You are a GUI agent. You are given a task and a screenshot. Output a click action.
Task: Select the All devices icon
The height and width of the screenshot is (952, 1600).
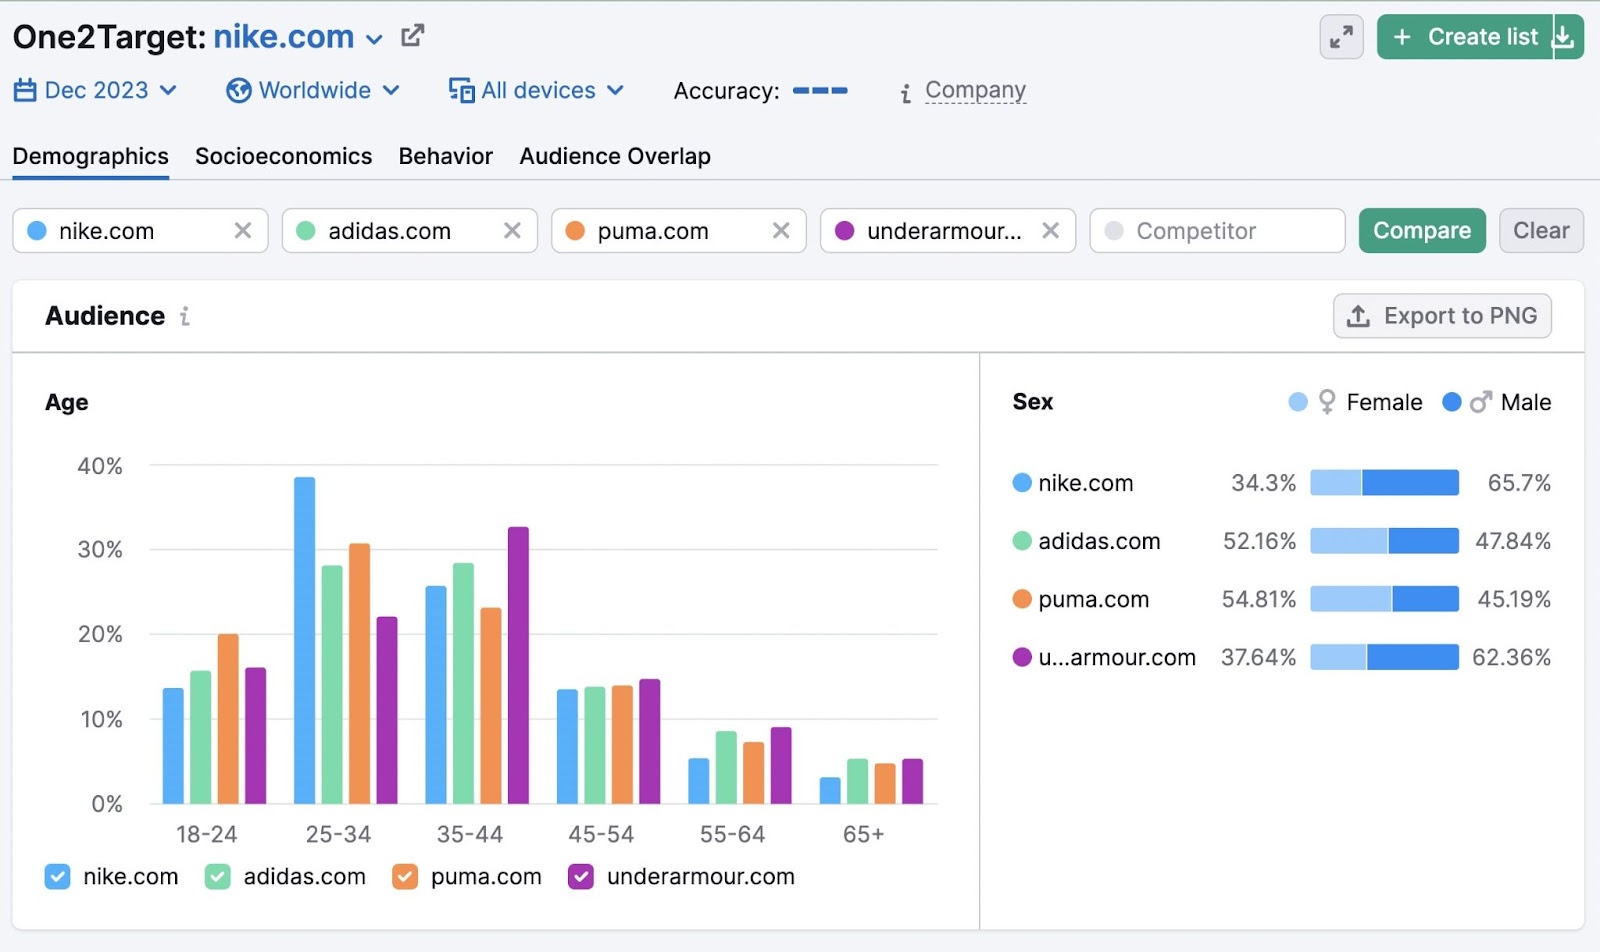coord(461,90)
